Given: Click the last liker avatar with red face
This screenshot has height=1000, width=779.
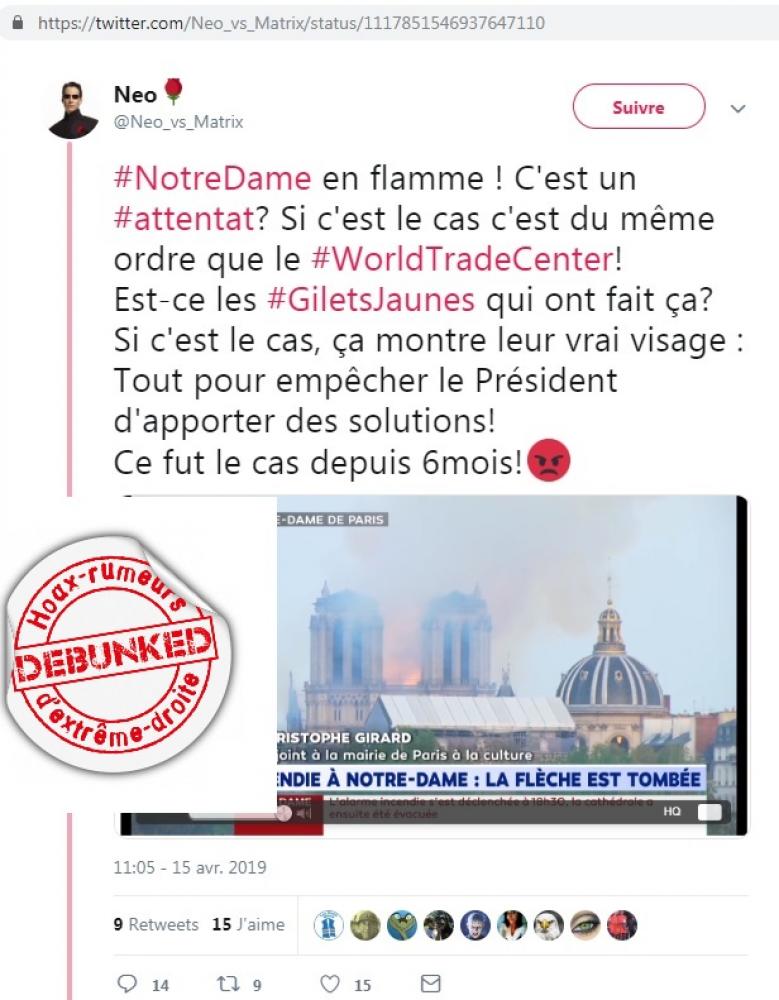Looking at the screenshot, I should point(622,925).
